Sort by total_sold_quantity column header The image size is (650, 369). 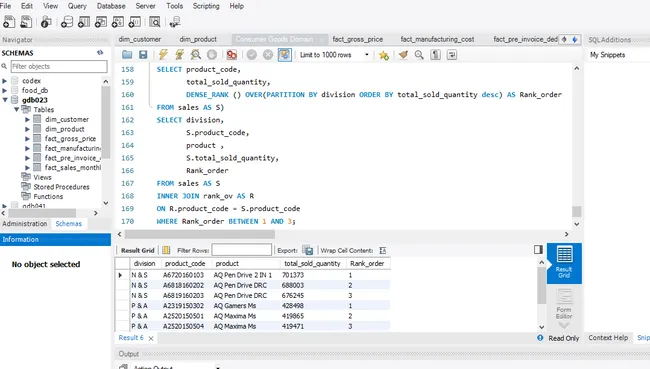(x=312, y=264)
